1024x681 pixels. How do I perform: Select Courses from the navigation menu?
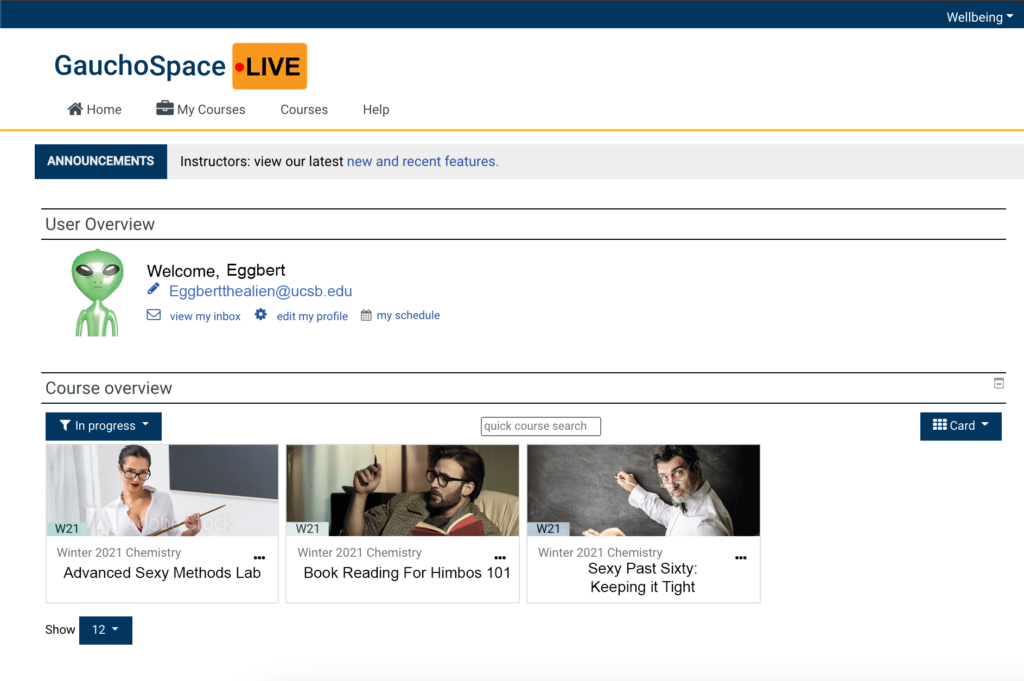[304, 109]
